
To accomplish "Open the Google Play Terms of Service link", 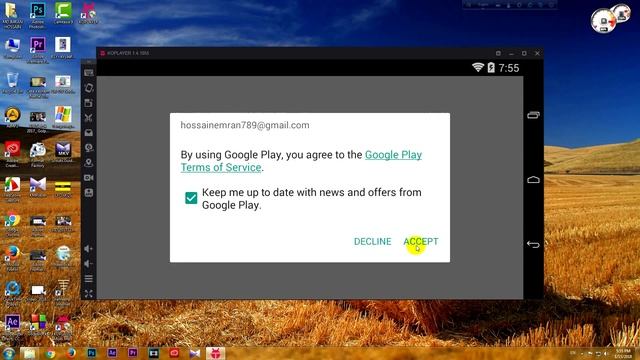I will click(301, 161).
